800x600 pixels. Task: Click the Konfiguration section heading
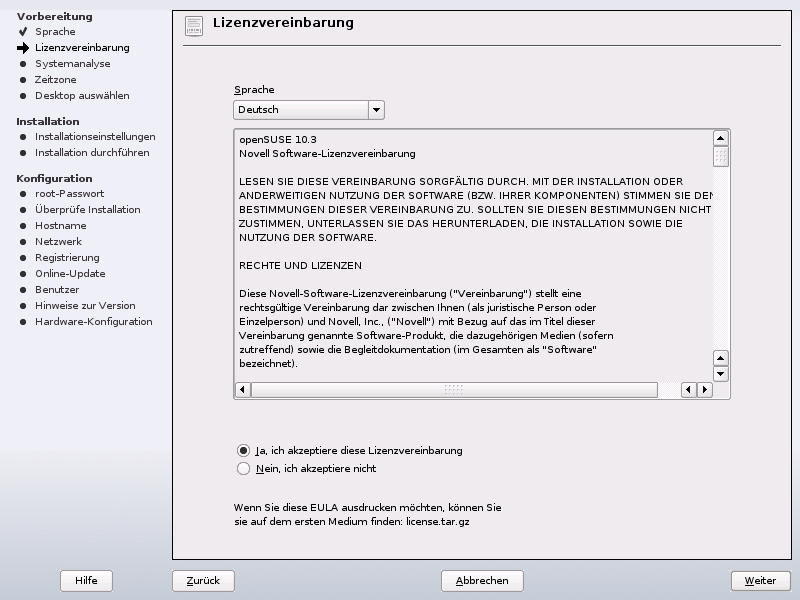[x=54, y=179]
